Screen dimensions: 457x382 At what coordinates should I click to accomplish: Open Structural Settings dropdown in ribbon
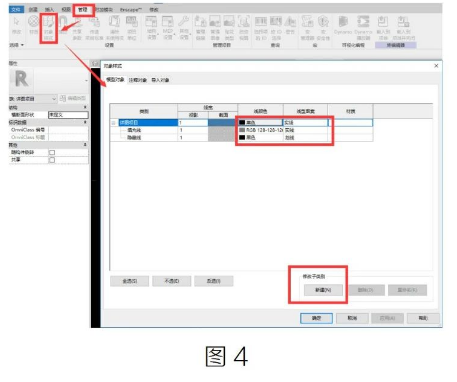(151, 28)
